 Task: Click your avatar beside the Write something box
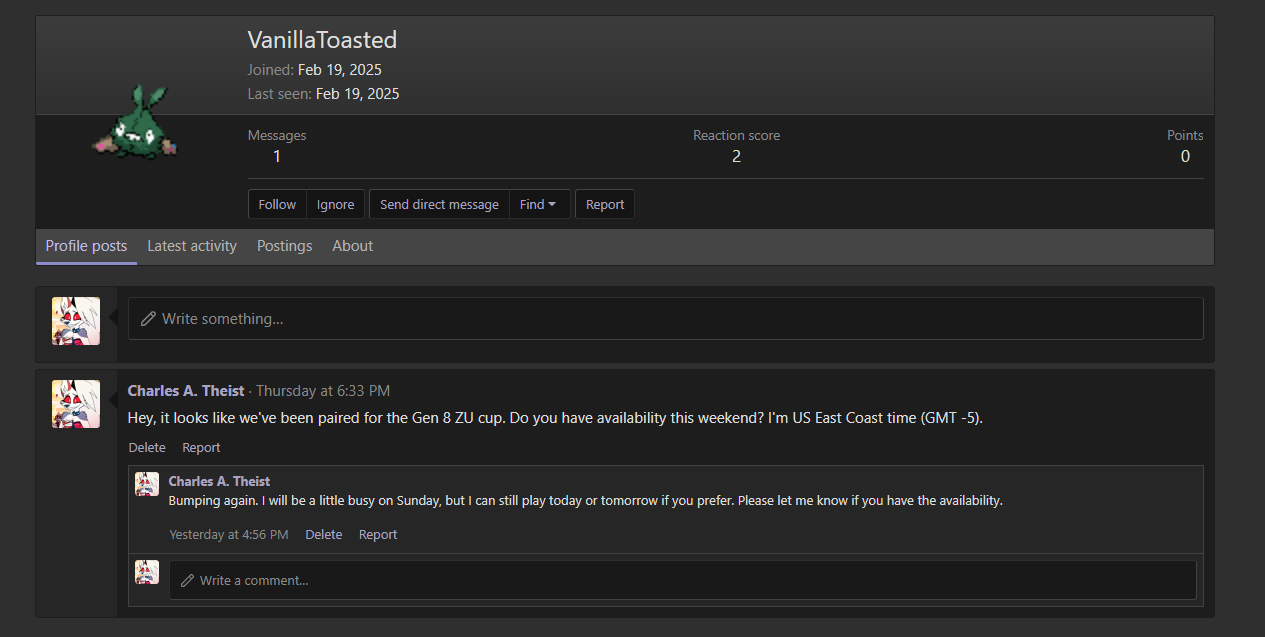pos(76,321)
